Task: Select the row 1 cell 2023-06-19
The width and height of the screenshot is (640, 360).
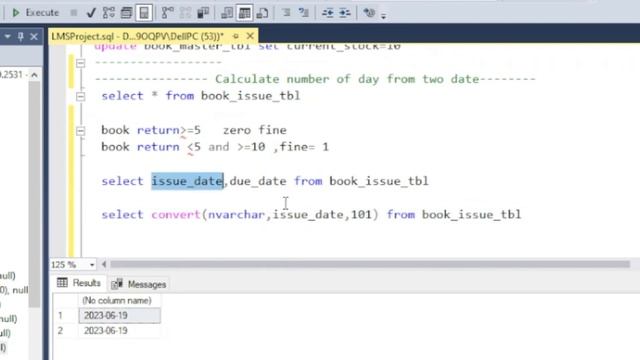Action: [119, 316]
